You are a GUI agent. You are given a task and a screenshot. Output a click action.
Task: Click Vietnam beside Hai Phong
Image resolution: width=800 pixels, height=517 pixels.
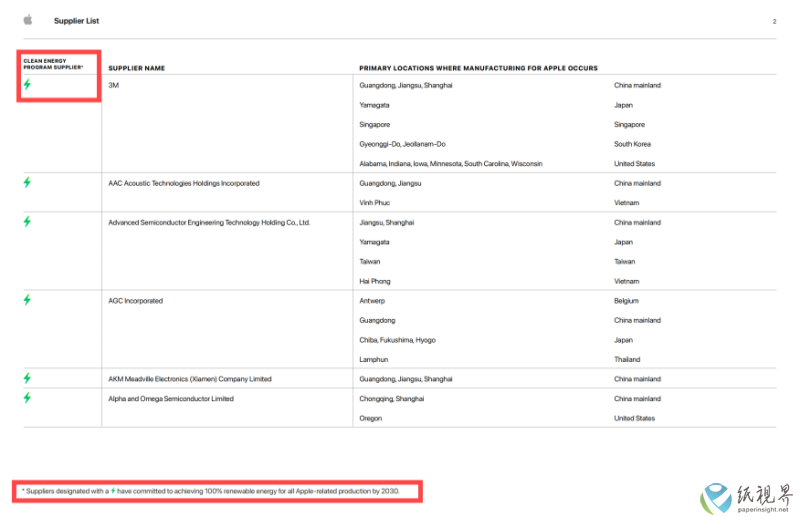(x=627, y=281)
